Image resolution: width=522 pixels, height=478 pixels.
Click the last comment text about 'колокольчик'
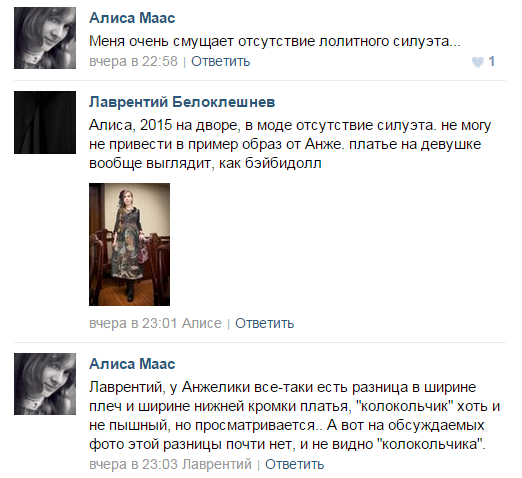(x=295, y=416)
